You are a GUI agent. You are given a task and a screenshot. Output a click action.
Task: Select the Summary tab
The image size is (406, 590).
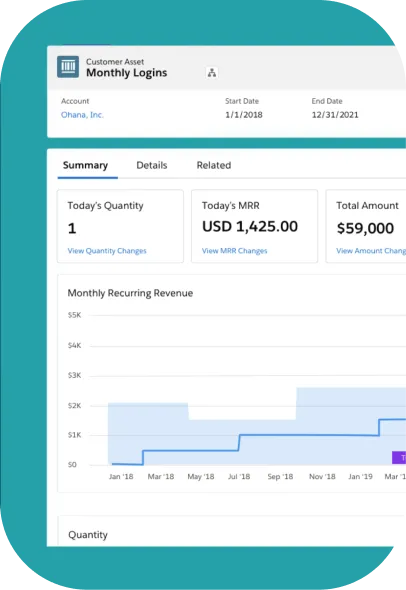85,165
